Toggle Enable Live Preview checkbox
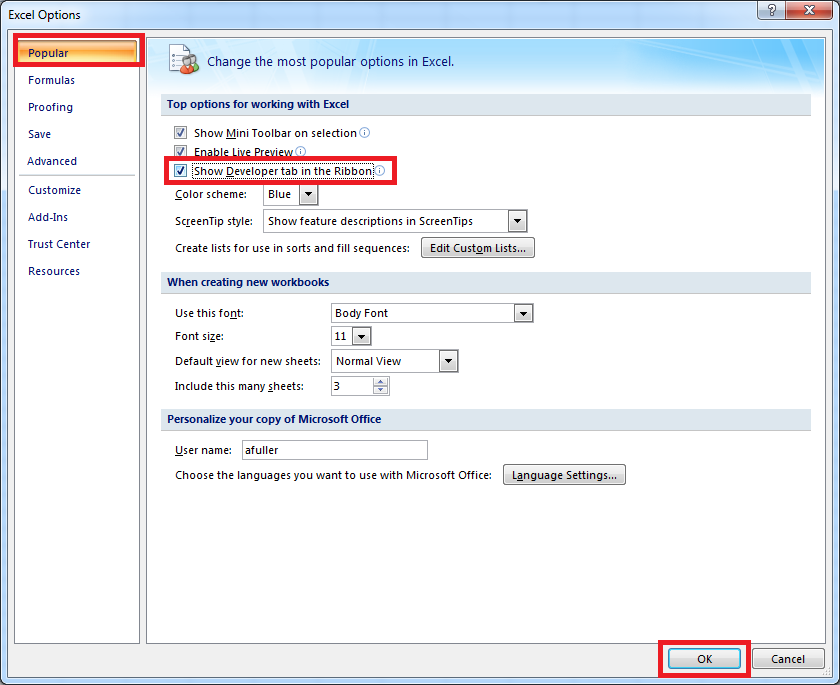840x685 pixels. (181, 151)
